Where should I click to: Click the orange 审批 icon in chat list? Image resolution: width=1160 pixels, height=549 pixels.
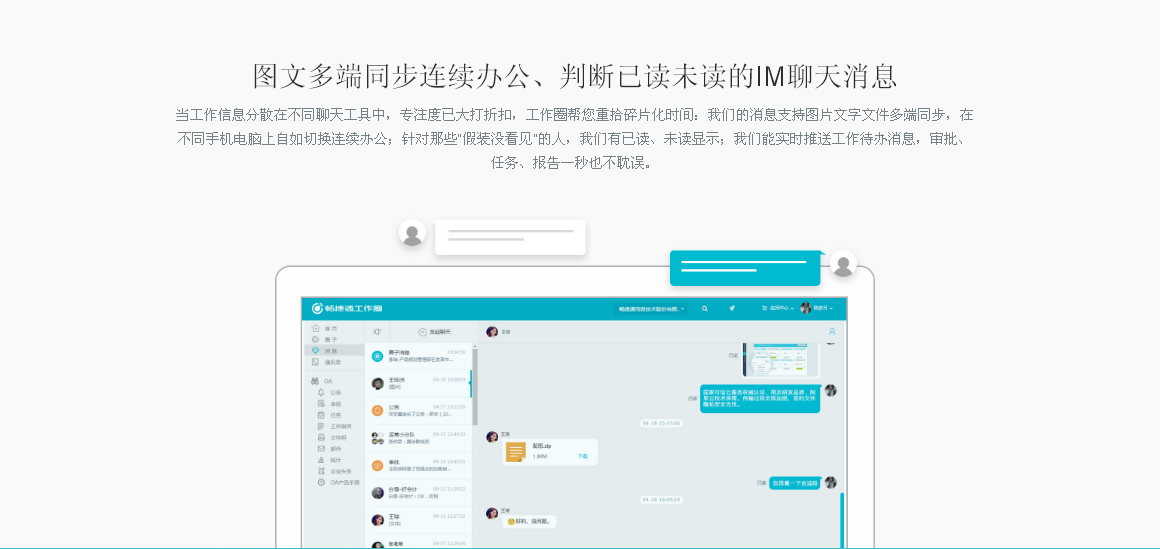point(377,465)
